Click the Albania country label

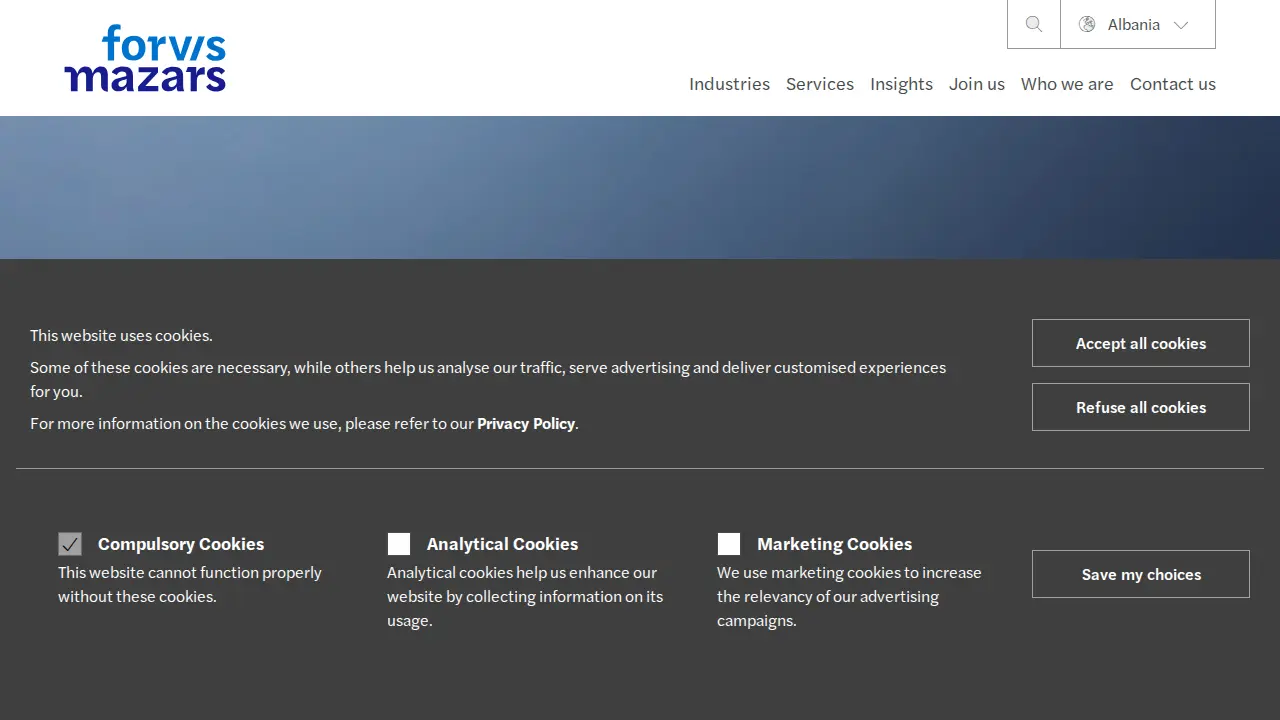1134,25
